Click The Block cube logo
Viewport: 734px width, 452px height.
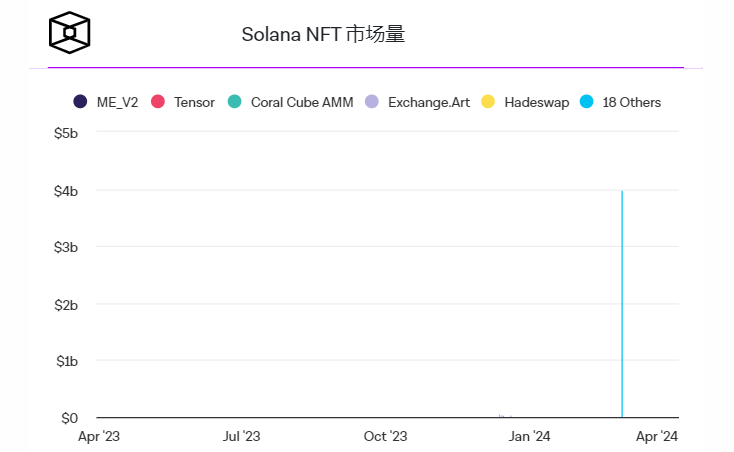(x=70, y=32)
